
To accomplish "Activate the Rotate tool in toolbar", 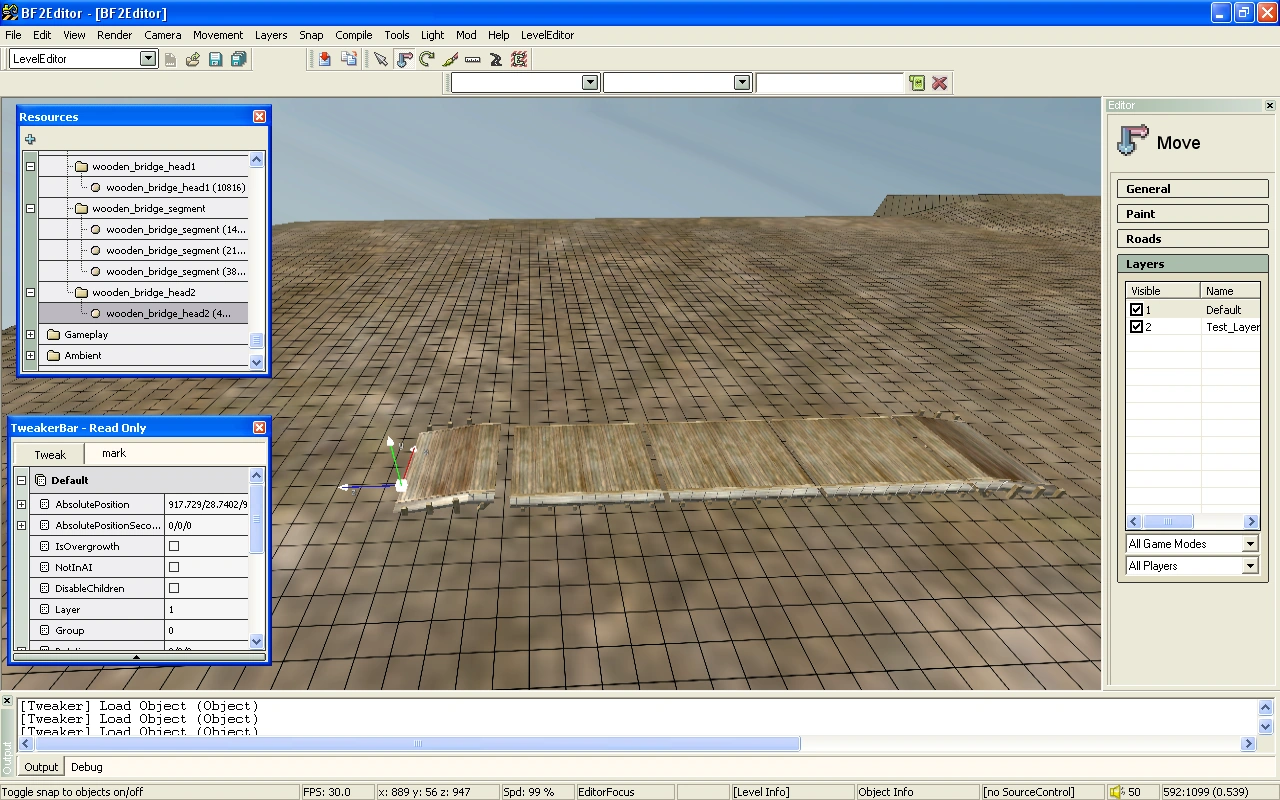I will point(427,59).
